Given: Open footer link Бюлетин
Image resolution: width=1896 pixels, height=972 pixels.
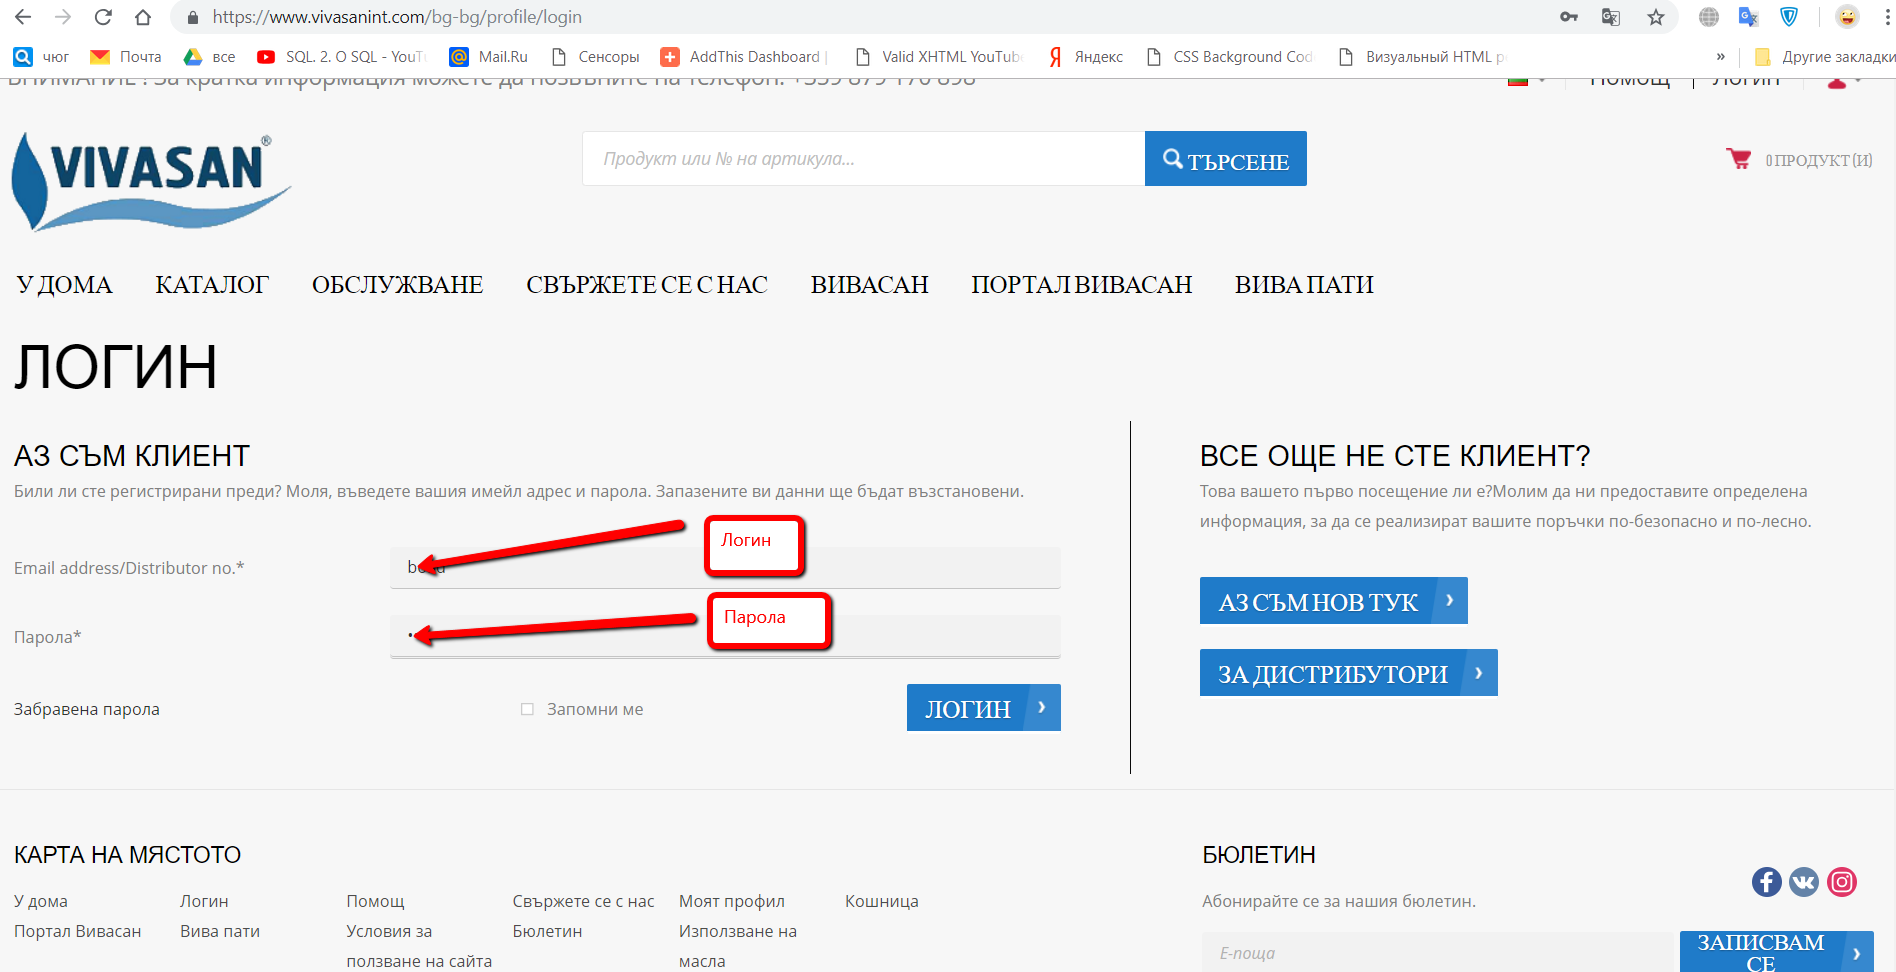Looking at the screenshot, I should 547,931.
